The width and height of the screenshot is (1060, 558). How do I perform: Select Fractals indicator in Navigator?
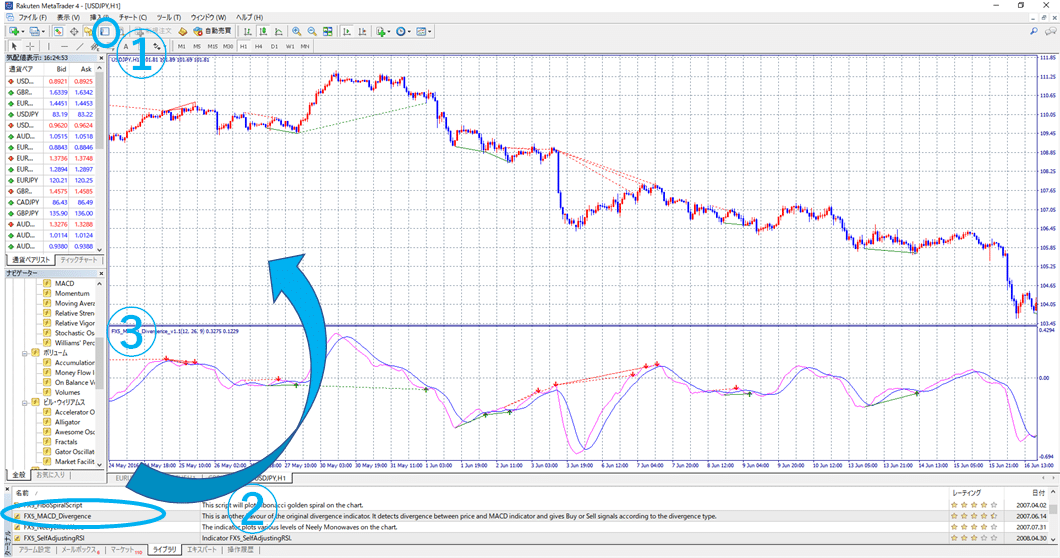click(66, 442)
